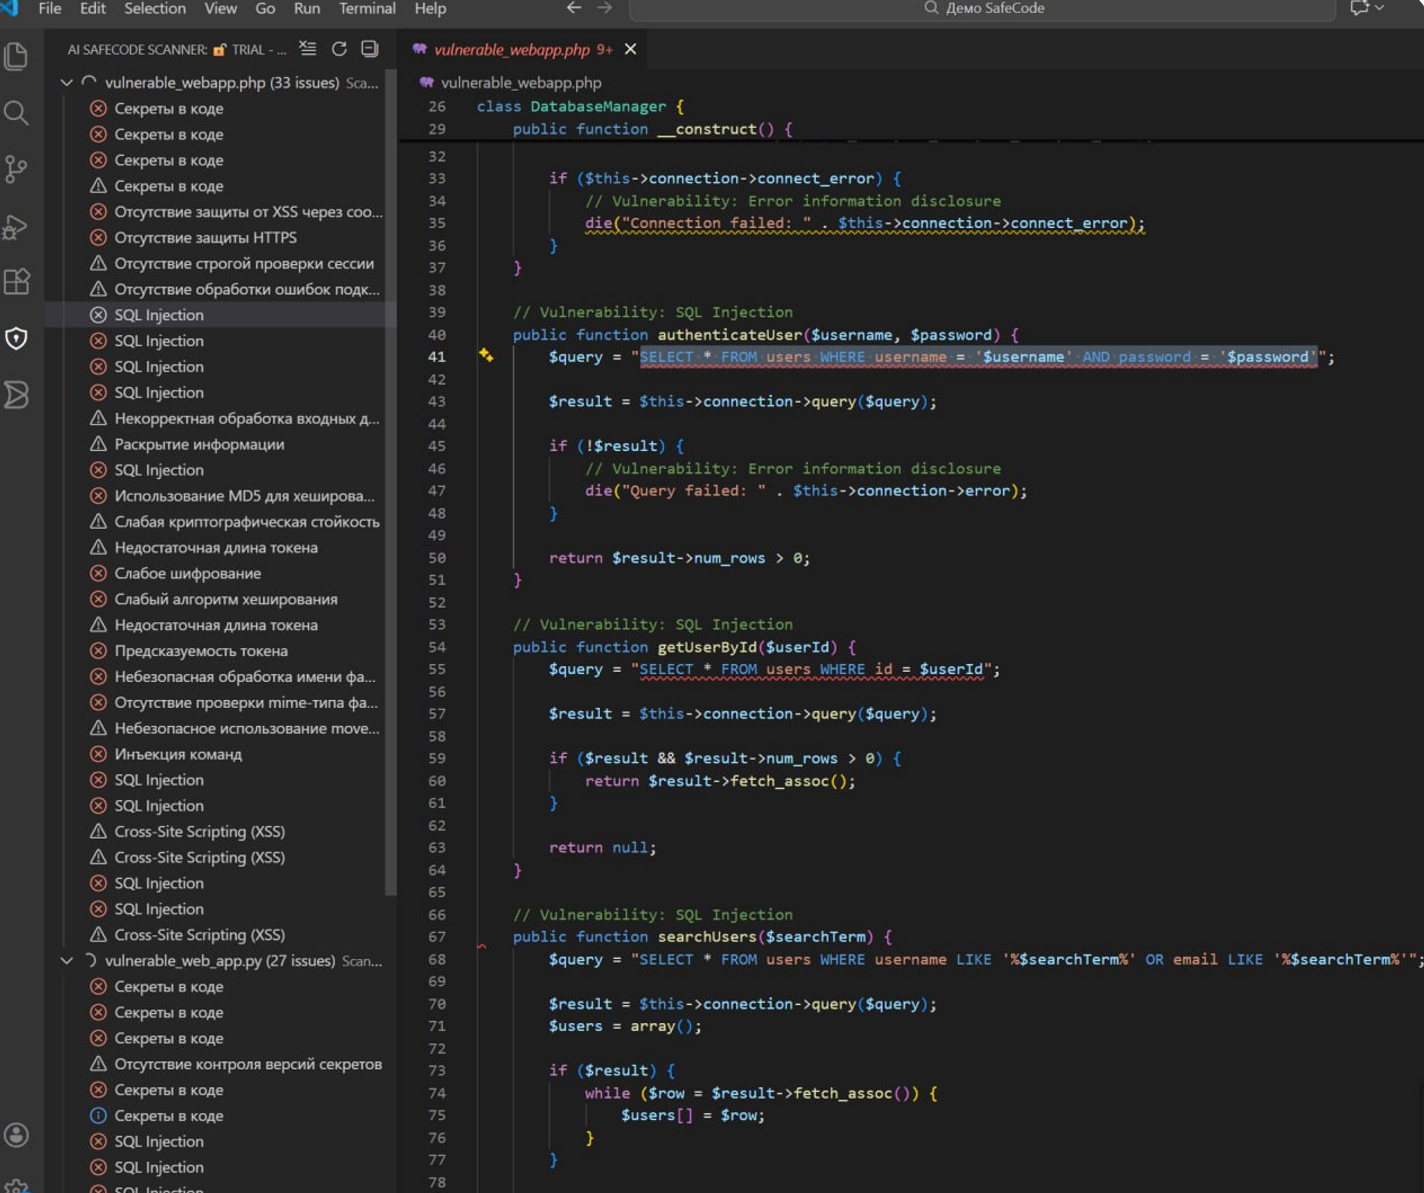The height and width of the screenshot is (1193, 1424).
Task: Click the go back navigation arrow
Action: (x=574, y=9)
